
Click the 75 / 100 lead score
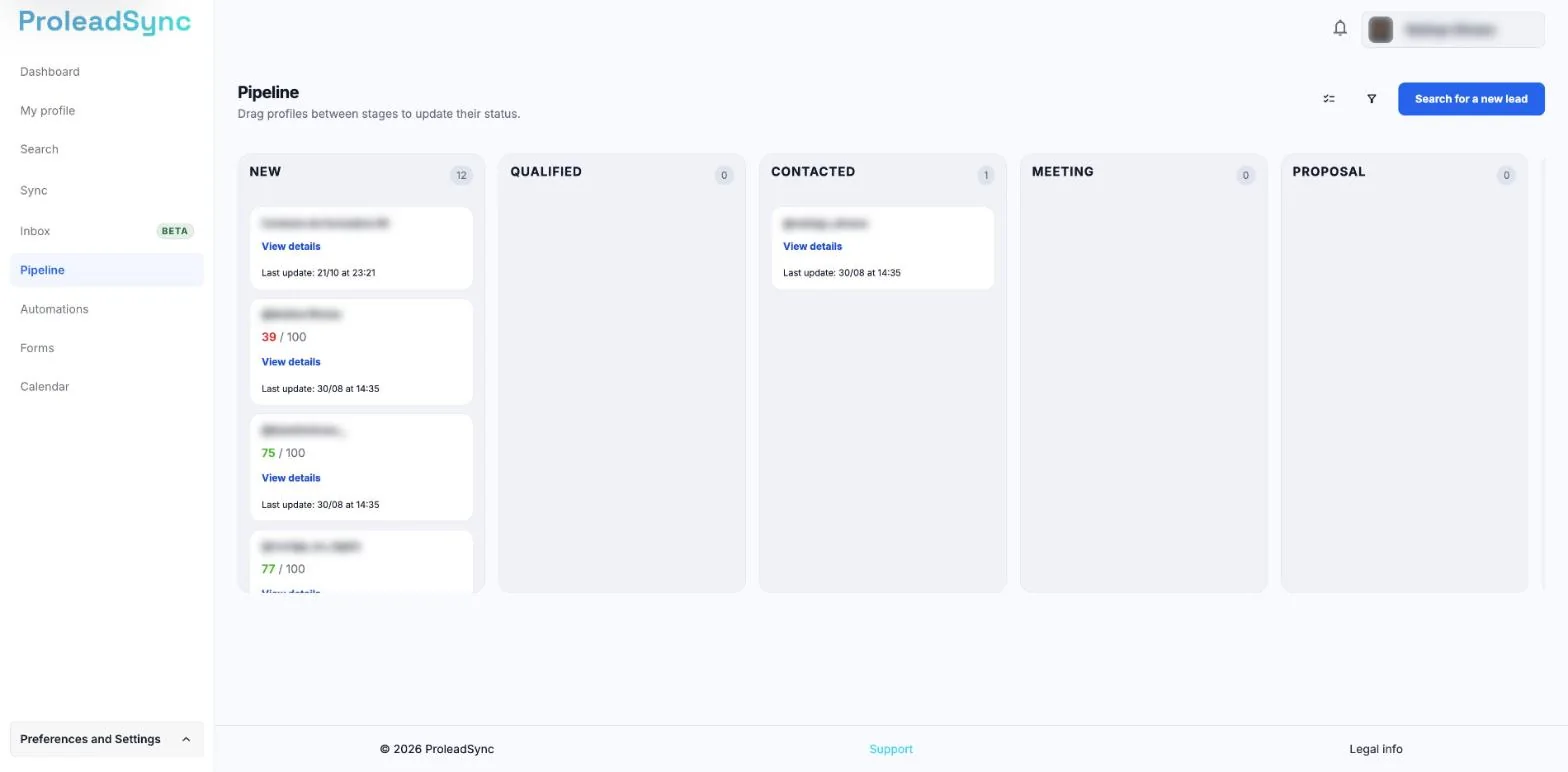tap(284, 453)
